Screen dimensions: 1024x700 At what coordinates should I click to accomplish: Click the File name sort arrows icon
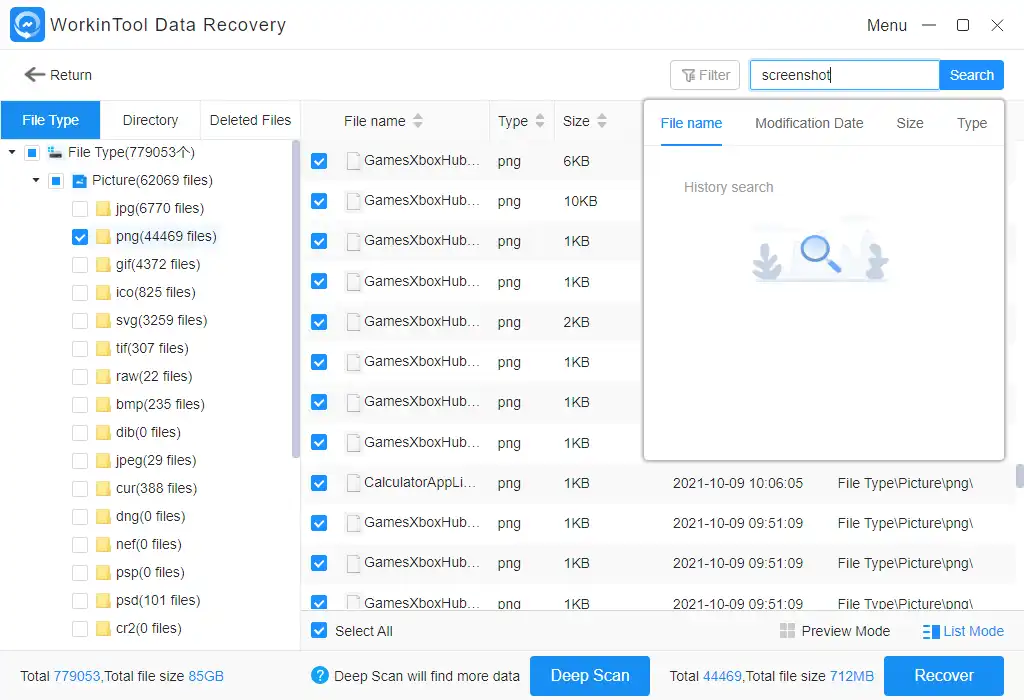click(418, 121)
